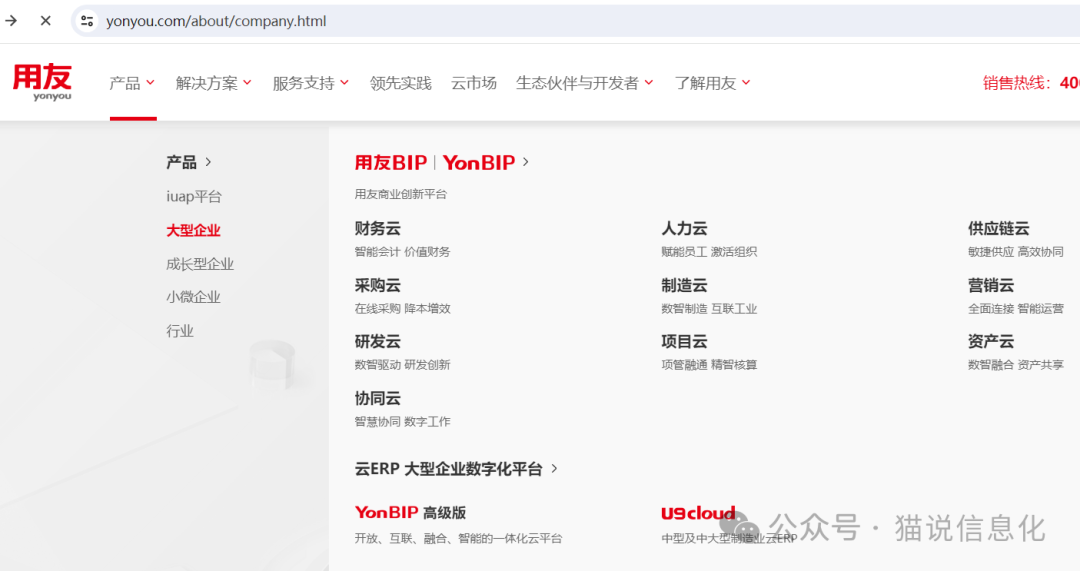
Task: Expand chevron next to 解决方案
Action: pos(247,83)
